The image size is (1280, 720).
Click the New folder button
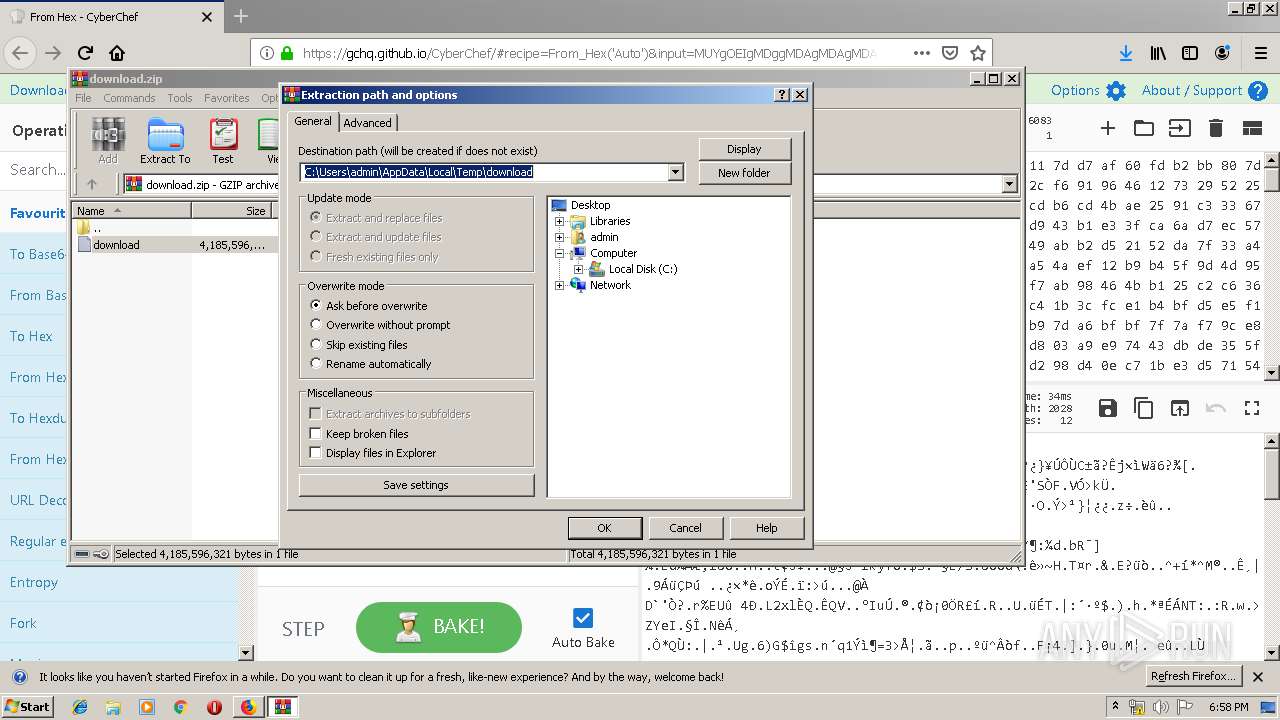pyautogui.click(x=744, y=173)
